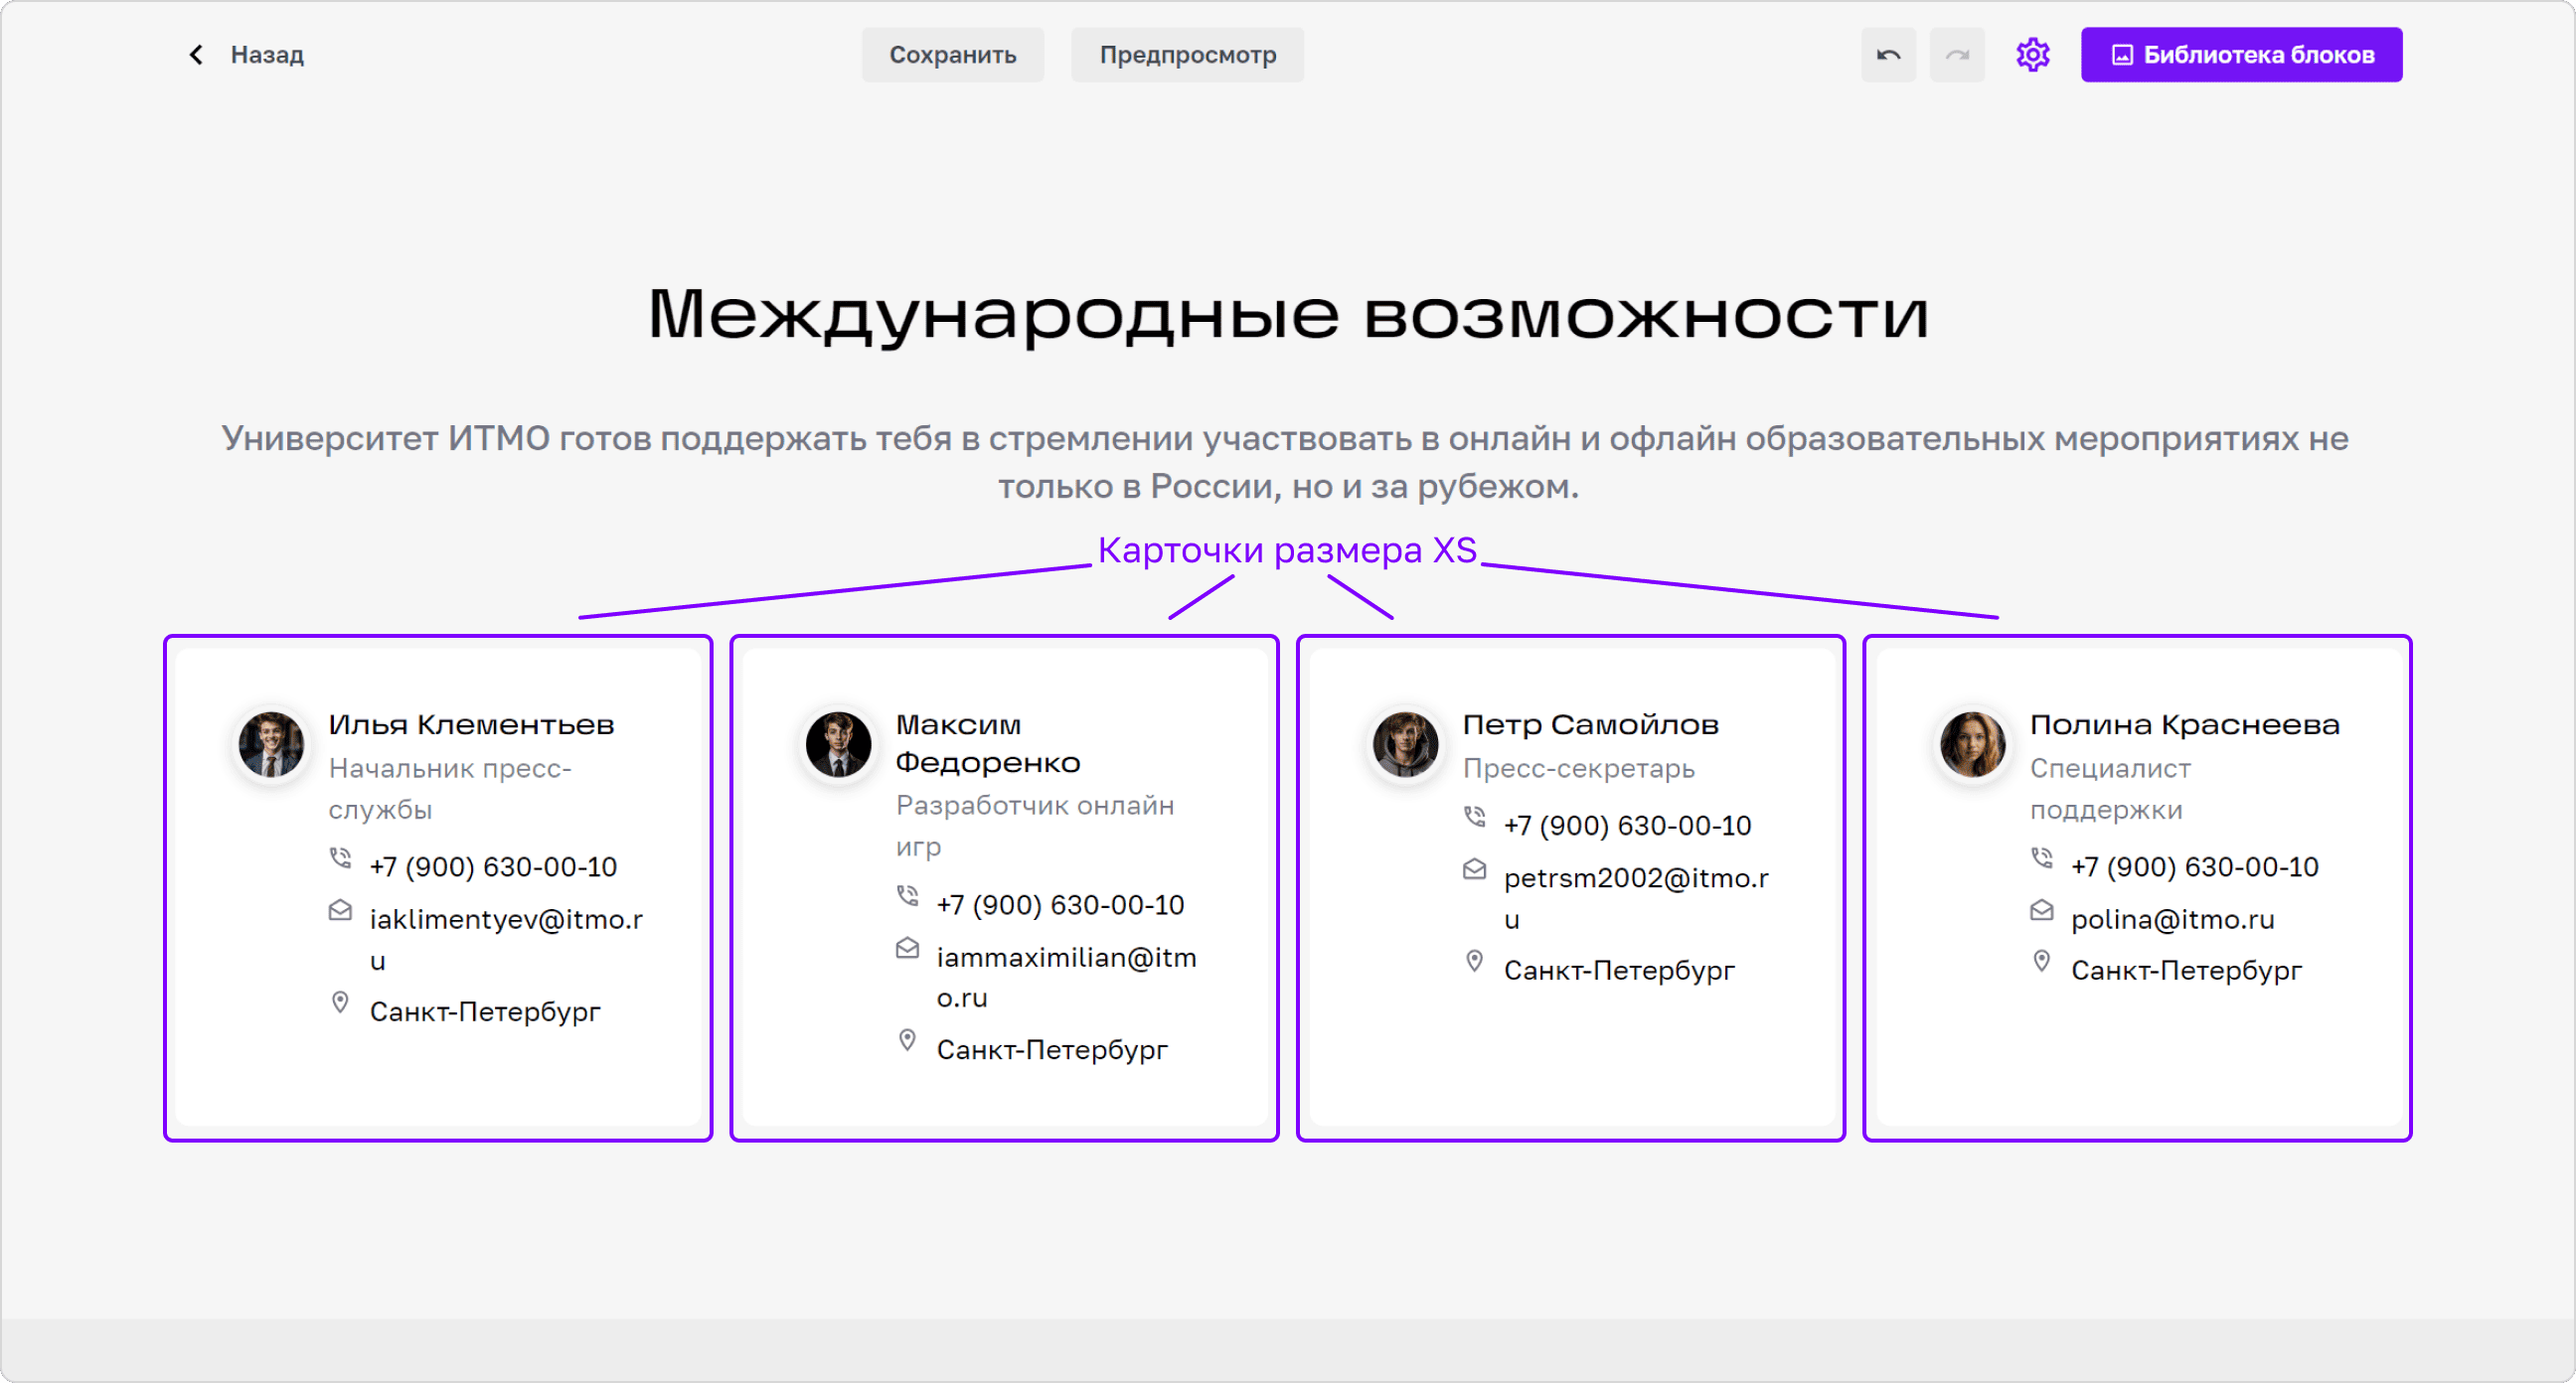Click Полина Краснеева's avatar
Image resolution: width=2576 pixels, height=1383 pixels.
click(1972, 744)
